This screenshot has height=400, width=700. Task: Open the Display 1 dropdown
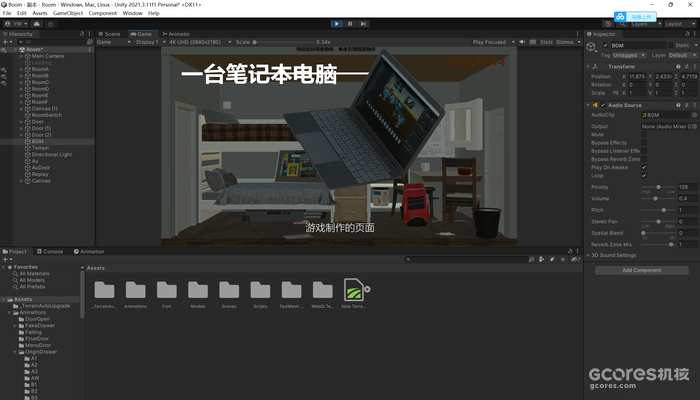pyautogui.click(x=150, y=42)
